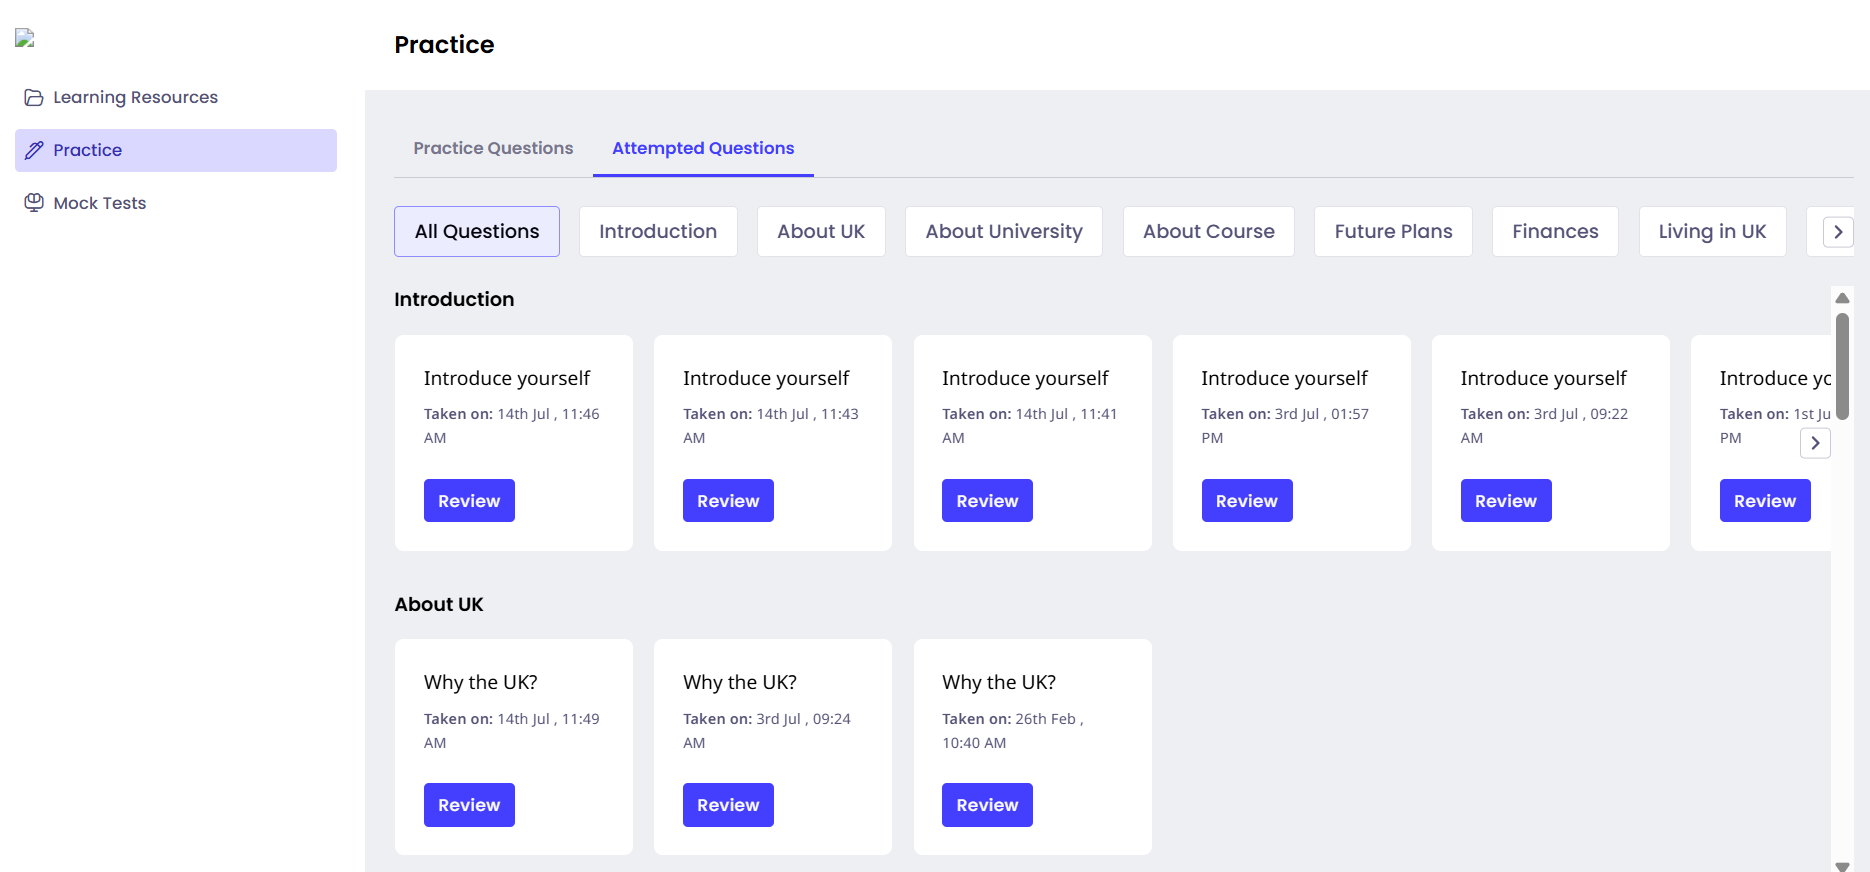This screenshot has height=872, width=1870.
Task: Filter by Introduction category
Action: (x=658, y=231)
